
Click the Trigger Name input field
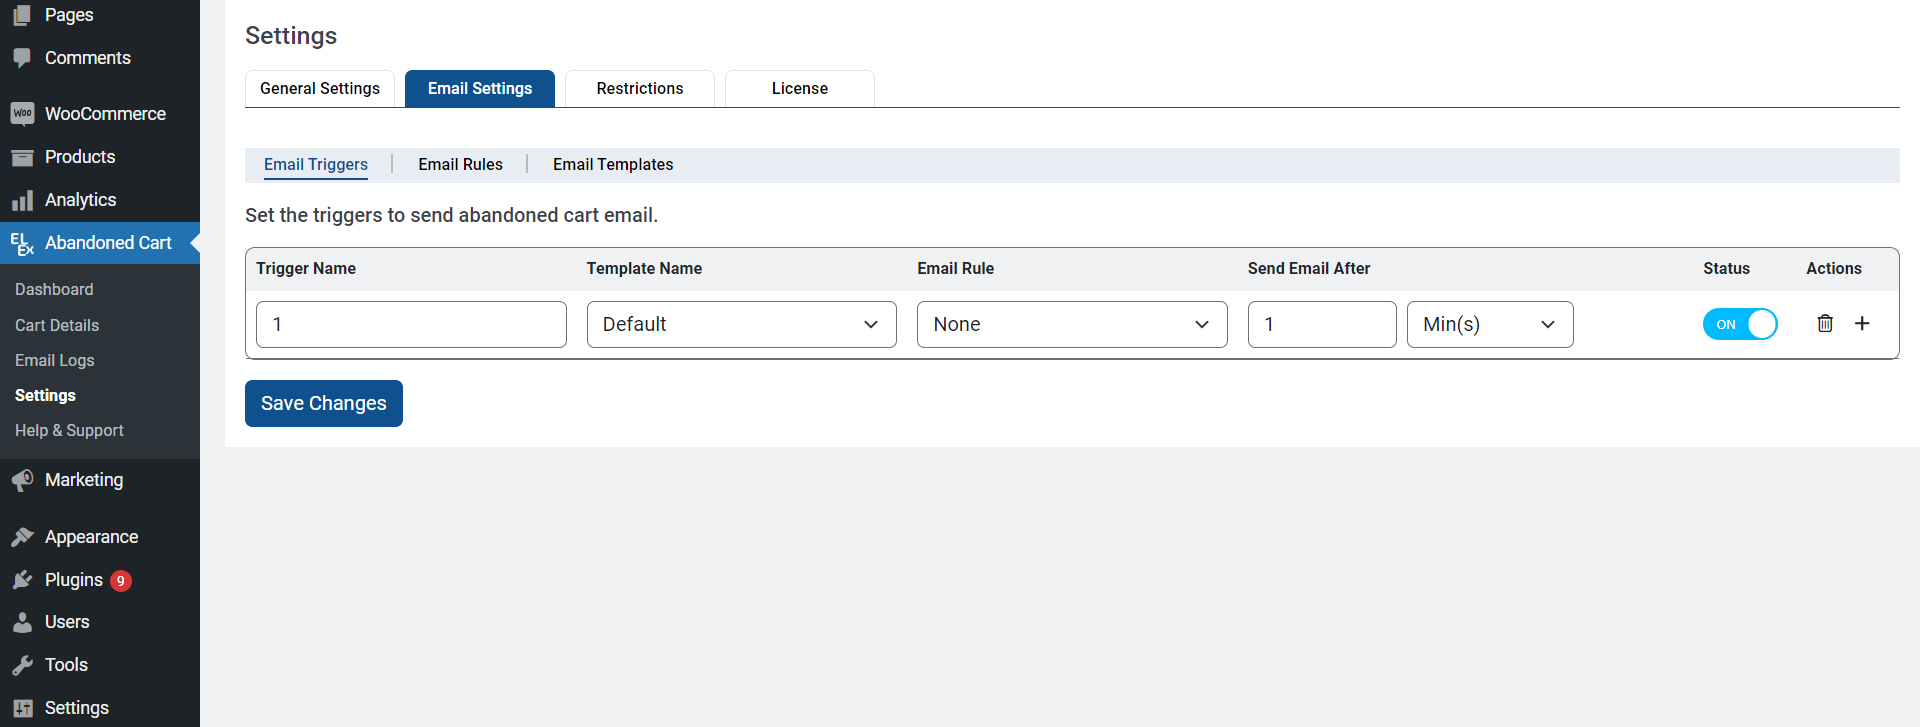(411, 324)
